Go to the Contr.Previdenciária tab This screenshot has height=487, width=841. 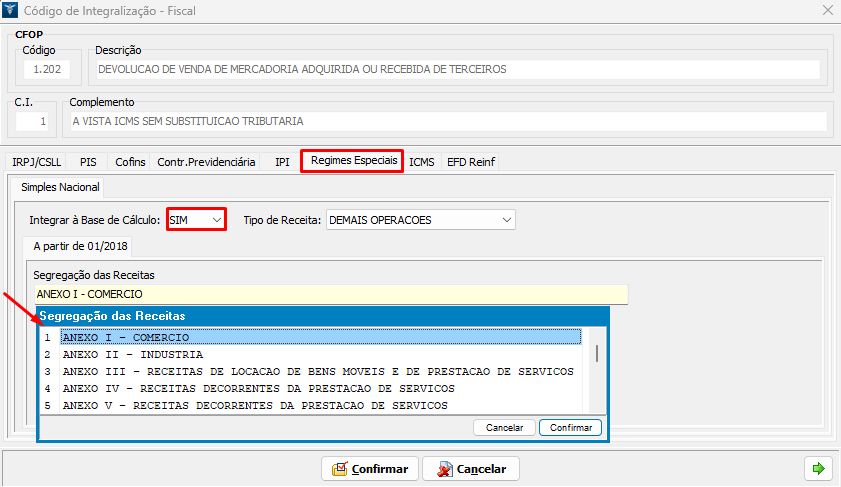pos(206,162)
